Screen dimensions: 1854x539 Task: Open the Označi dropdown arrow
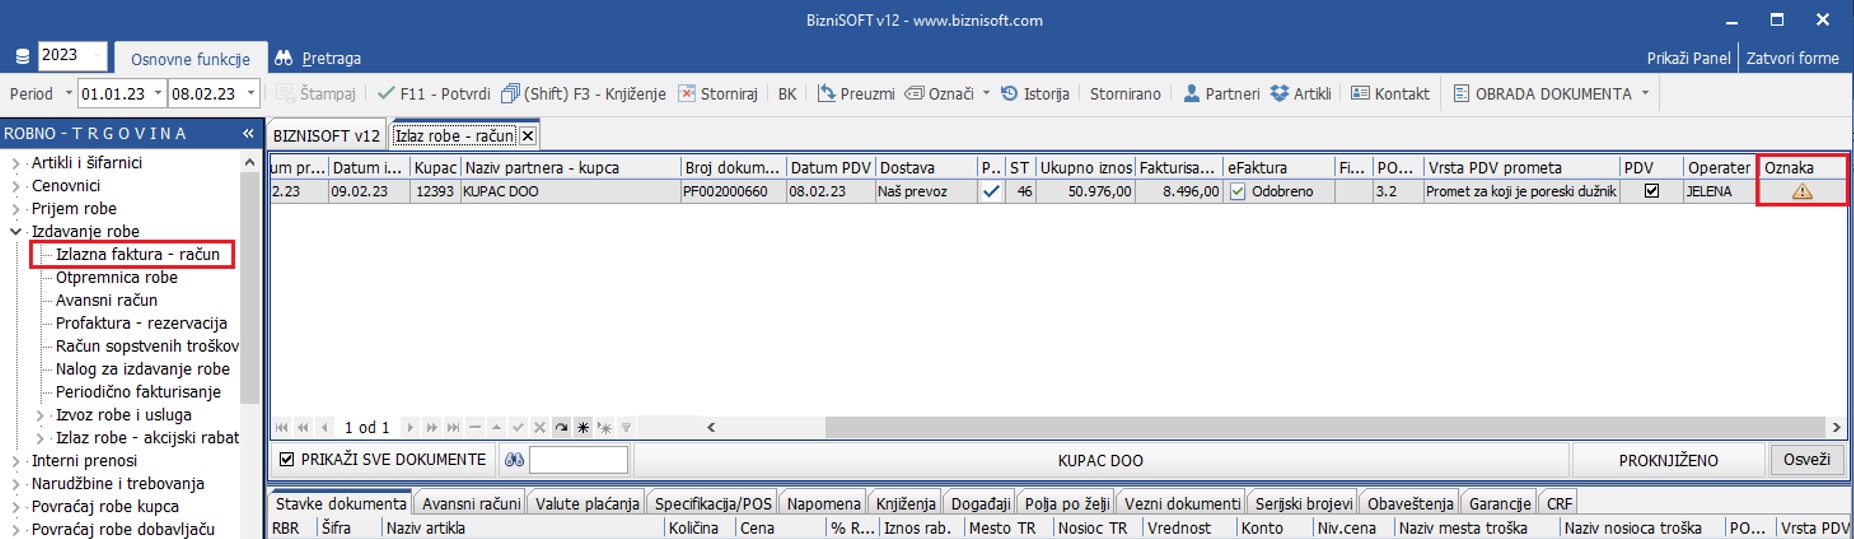[986, 93]
